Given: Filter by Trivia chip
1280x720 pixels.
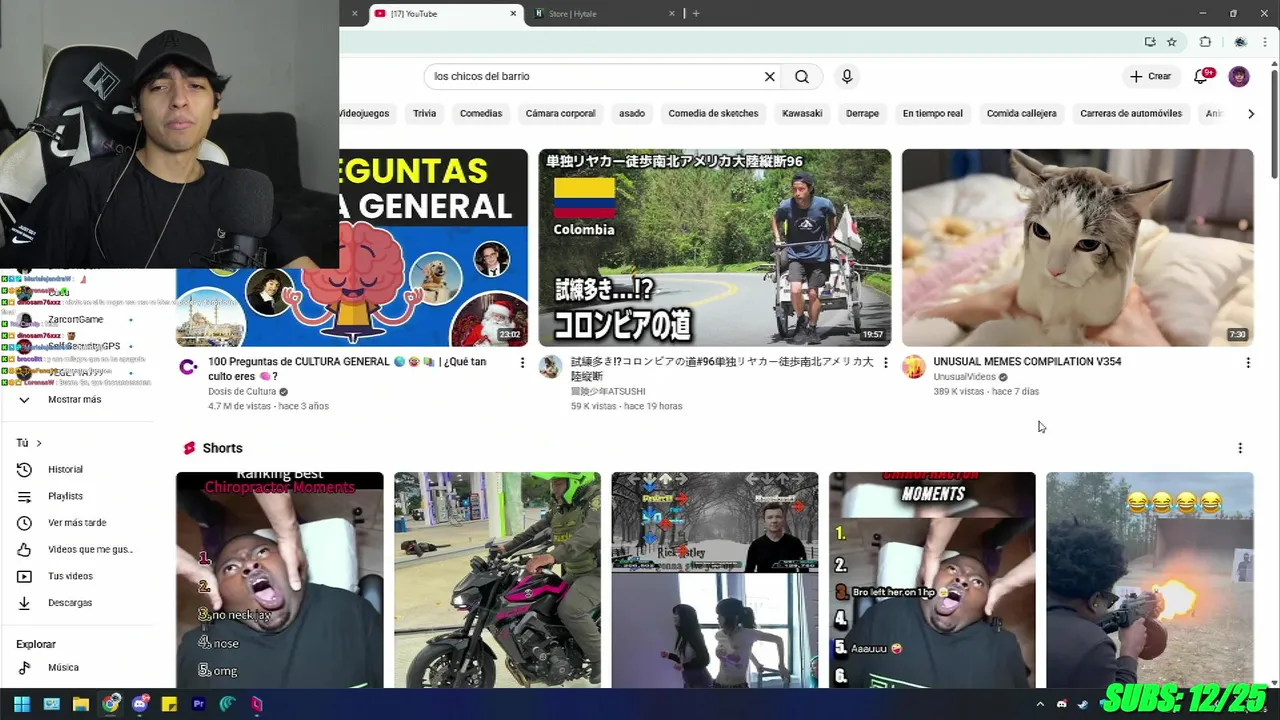Looking at the screenshot, I should pyautogui.click(x=425, y=113).
